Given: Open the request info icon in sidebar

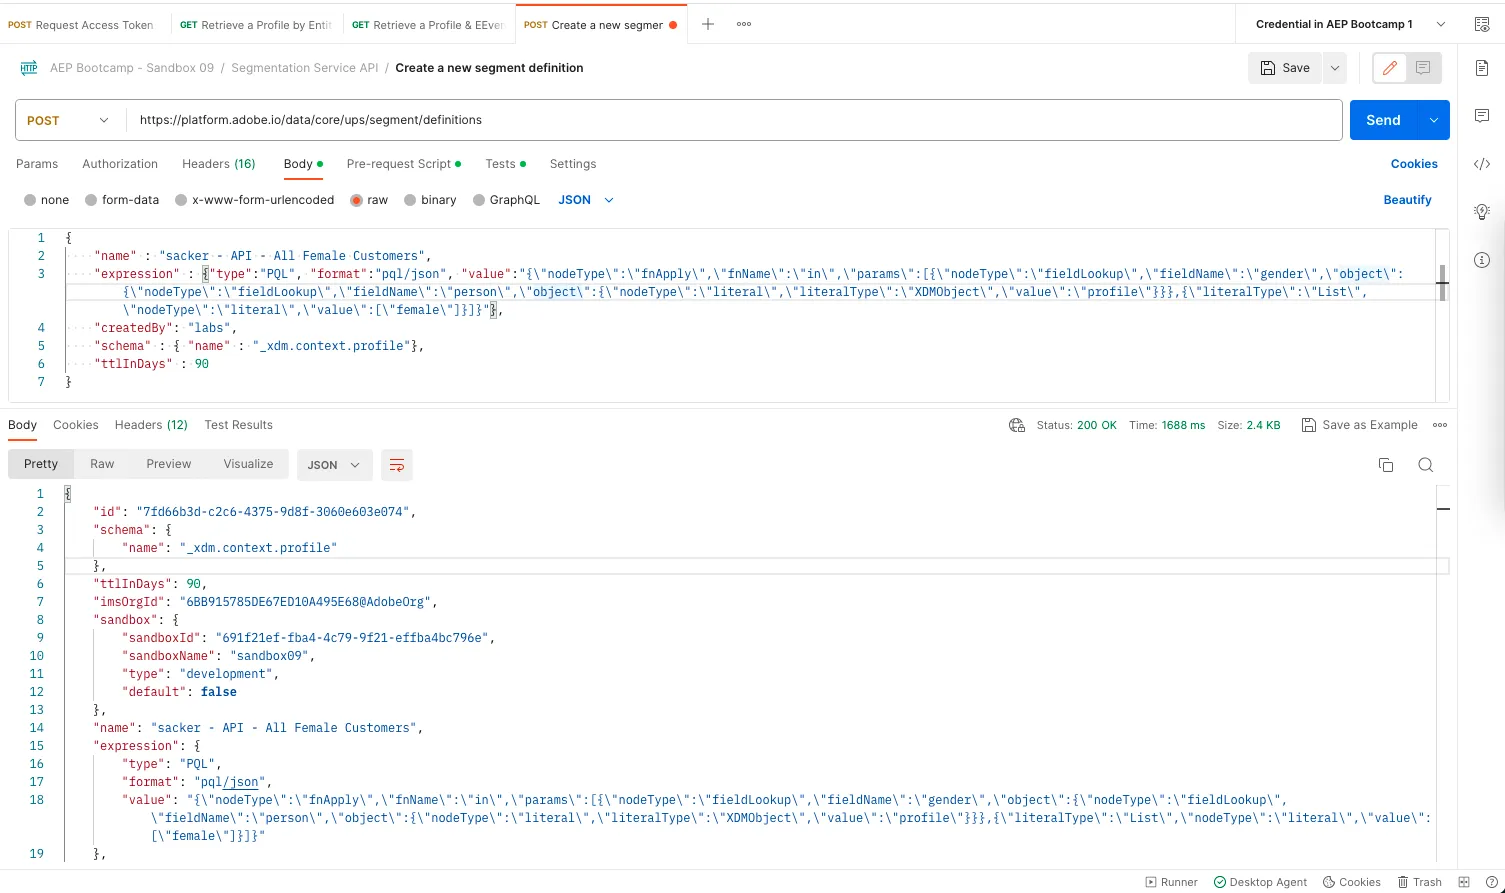Looking at the screenshot, I should (1482, 260).
